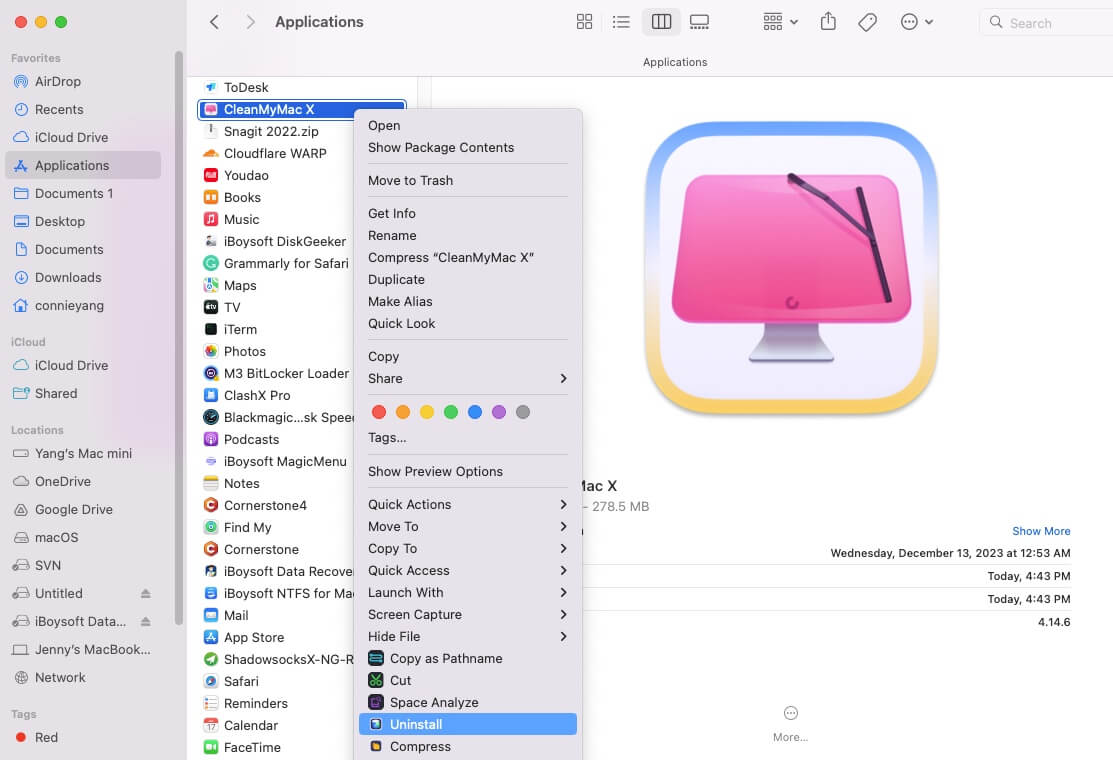Switch Finder to icon view
This screenshot has height=760, width=1113.
click(584, 22)
